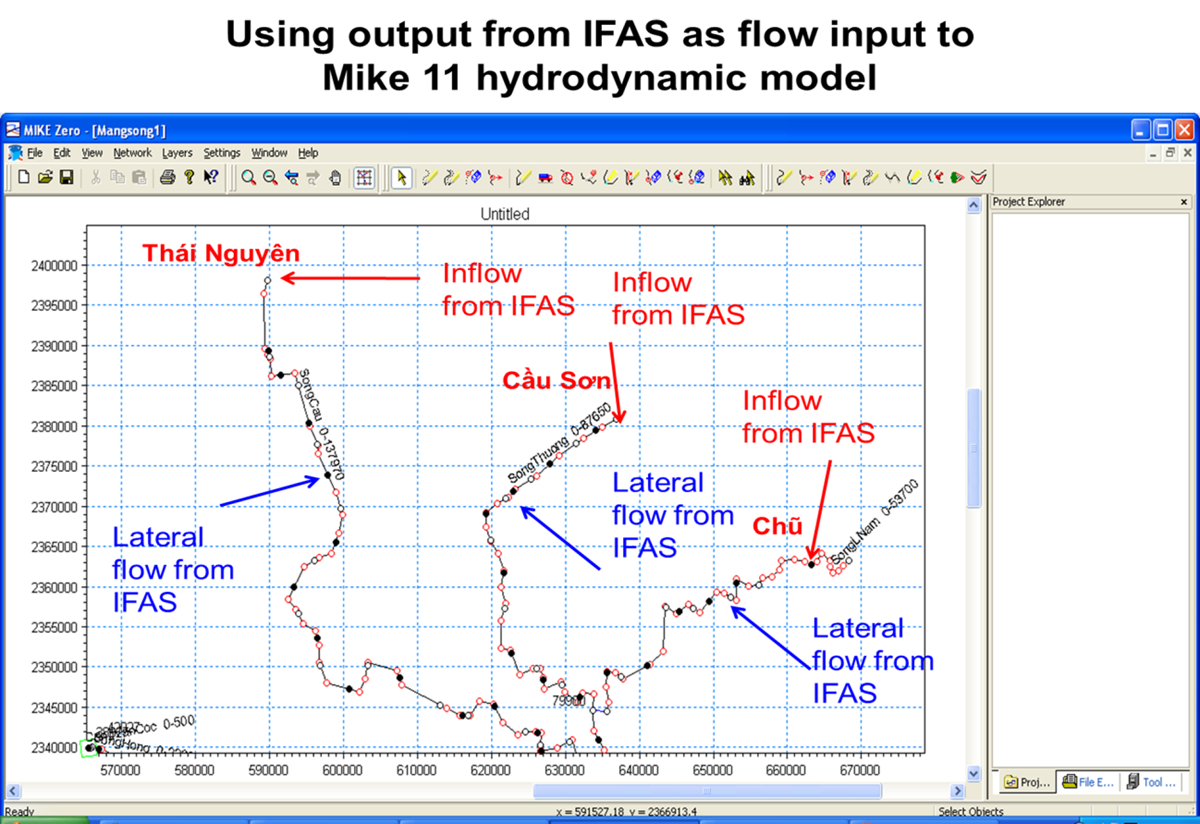This screenshot has width=1200, height=824.
Task: Open the Window menu
Action: point(269,153)
